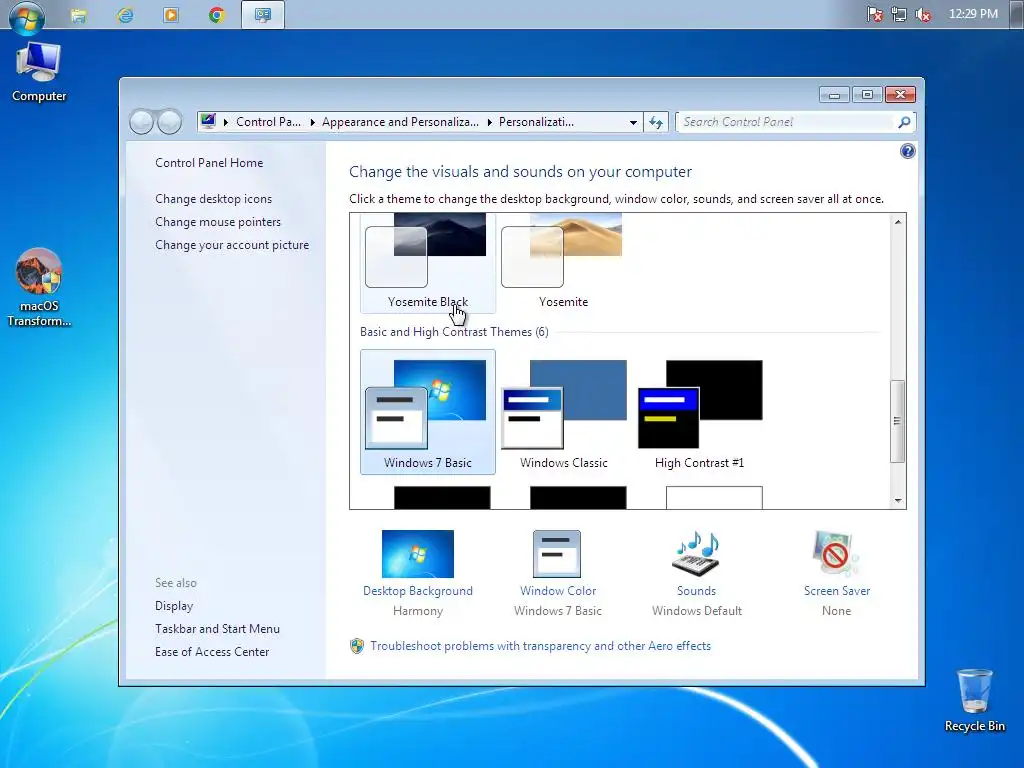Show the clock reading 12:29 PM
Viewport: 1024px width, 768px height.
click(973, 14)
